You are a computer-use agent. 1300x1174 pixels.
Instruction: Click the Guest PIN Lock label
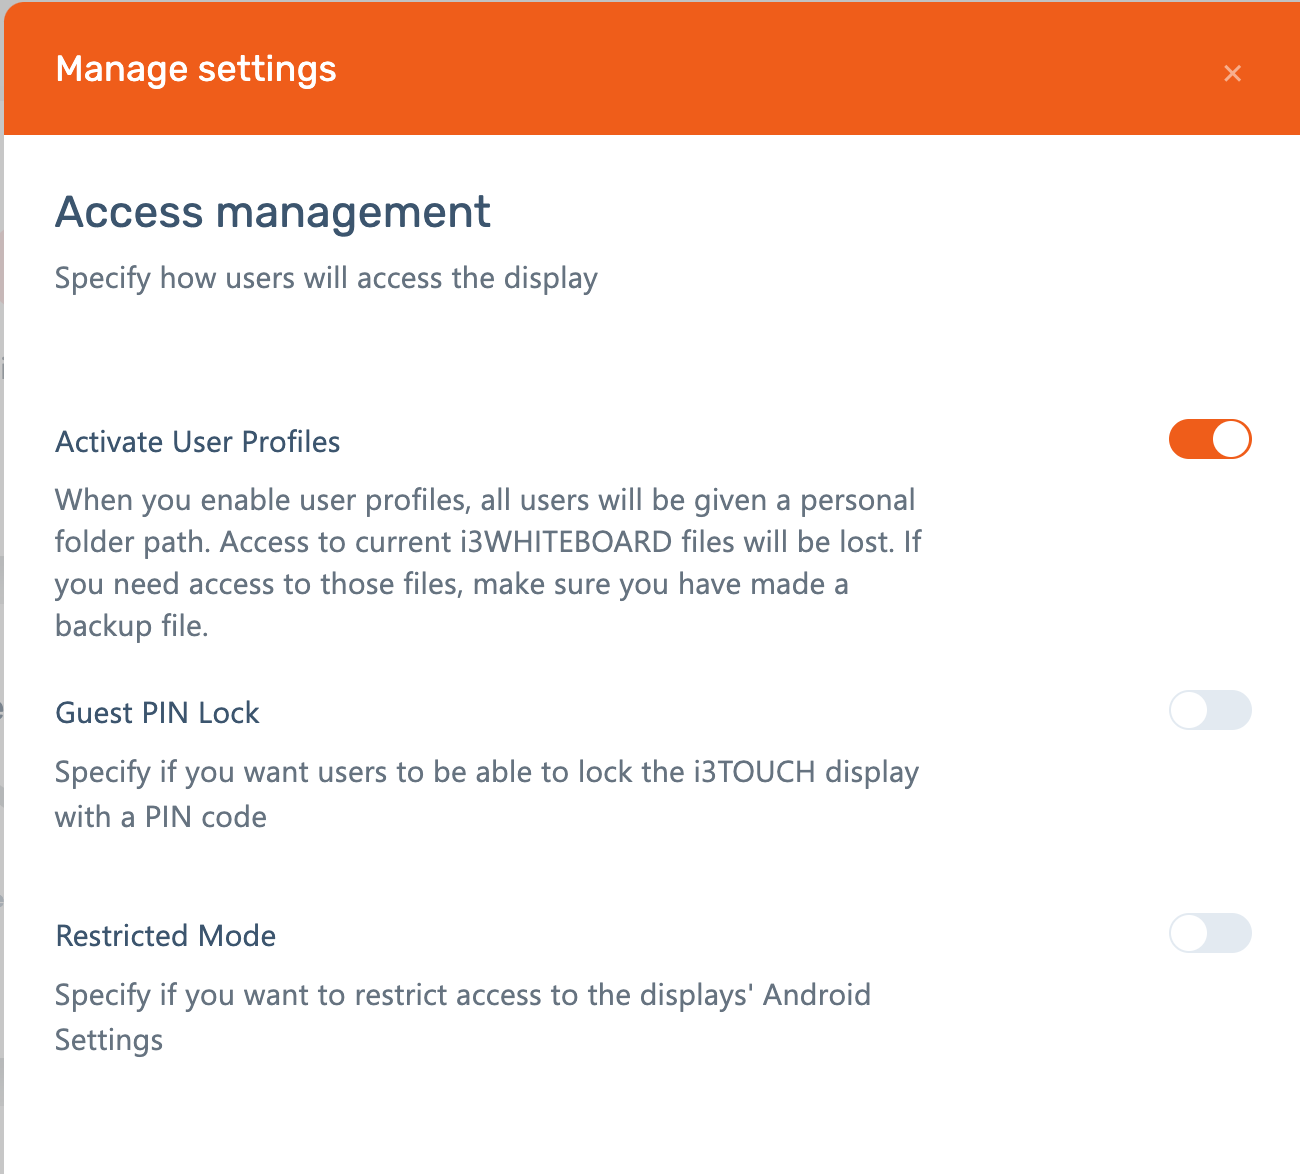click(157, 713)
